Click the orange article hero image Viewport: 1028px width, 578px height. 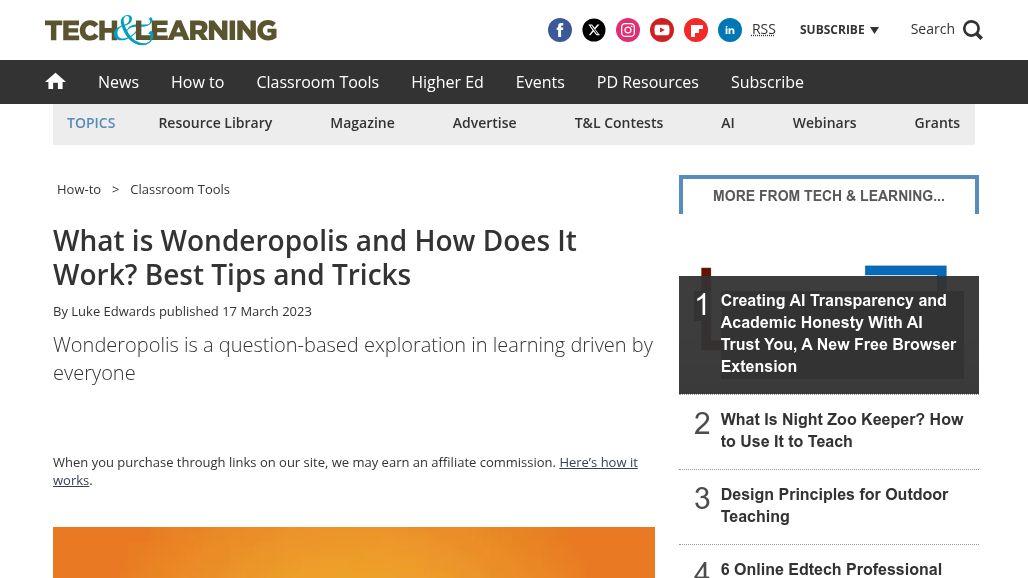354,552
